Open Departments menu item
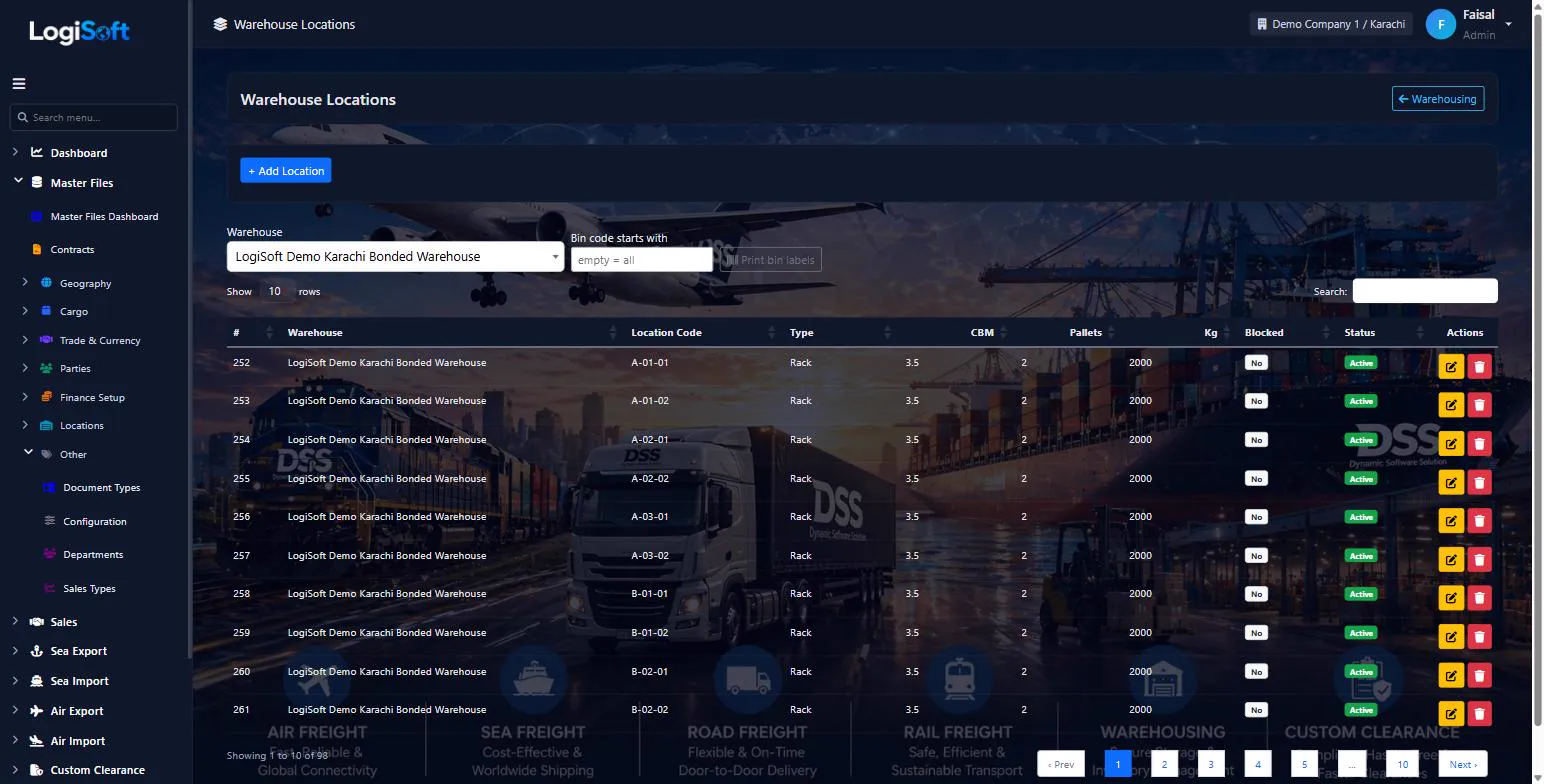1544x784 pixels. pyautogui.click(x=93, y=555)
